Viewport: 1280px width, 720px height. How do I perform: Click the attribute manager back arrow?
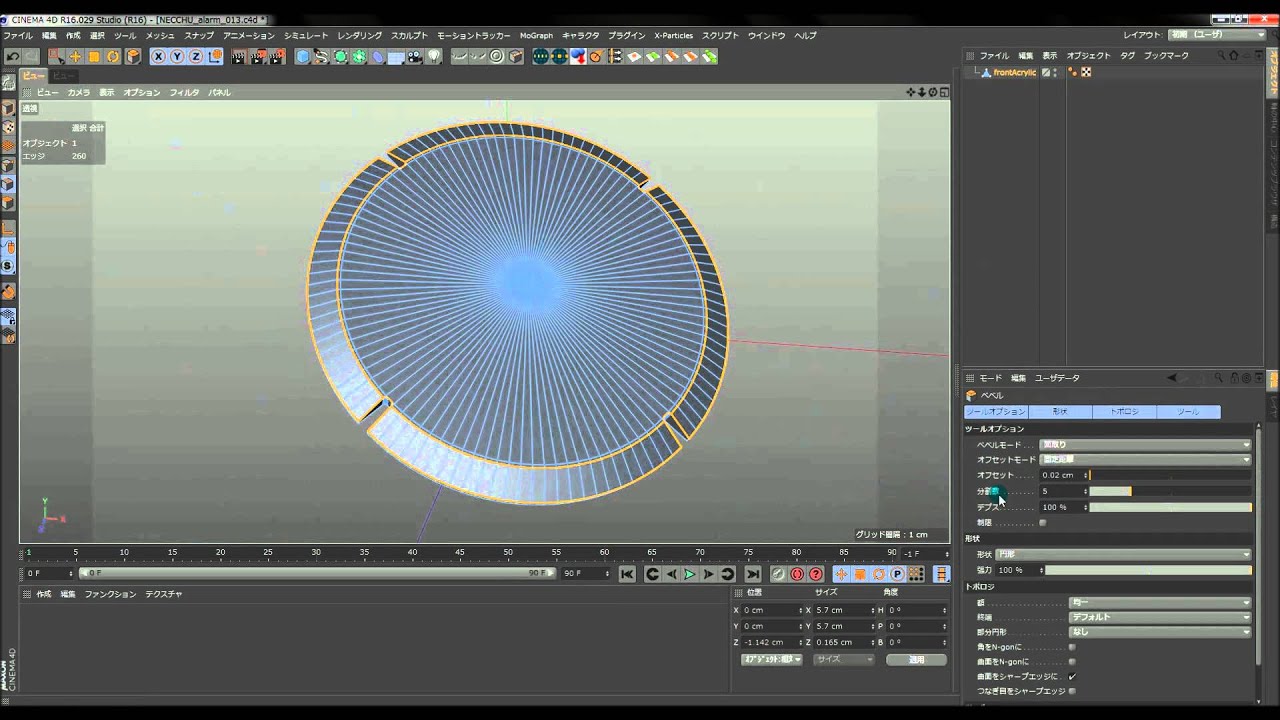(1172, 378)
